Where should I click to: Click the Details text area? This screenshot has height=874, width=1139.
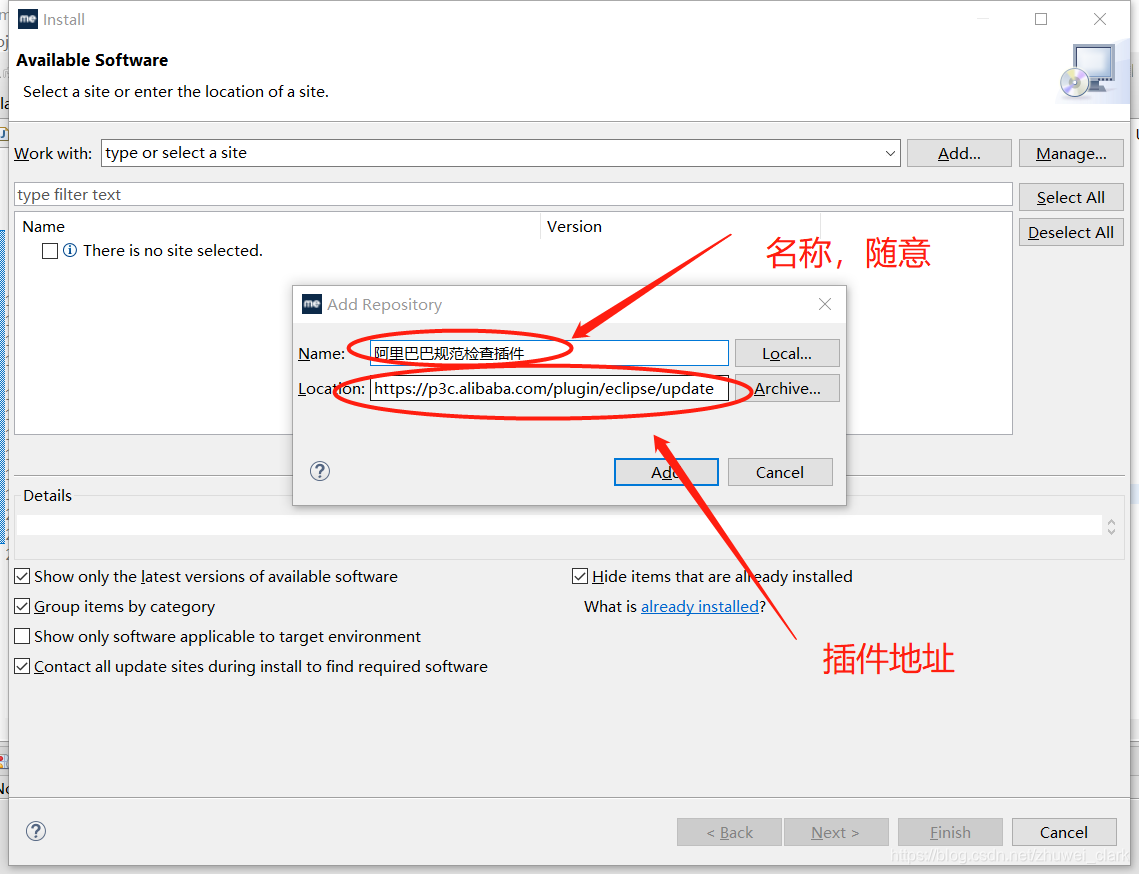559,525
